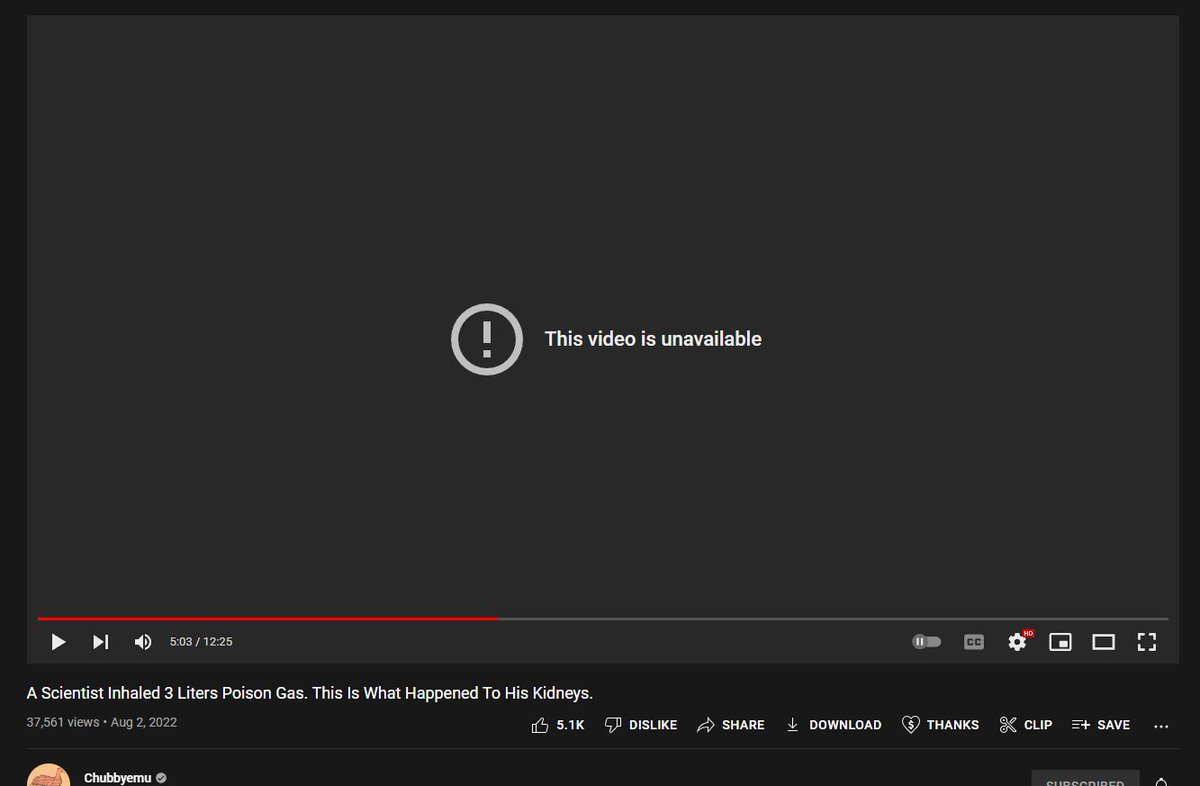1200x786 pixels.
Task: Click the 5:03 / 12:25 time display
Action: point(201,642)
